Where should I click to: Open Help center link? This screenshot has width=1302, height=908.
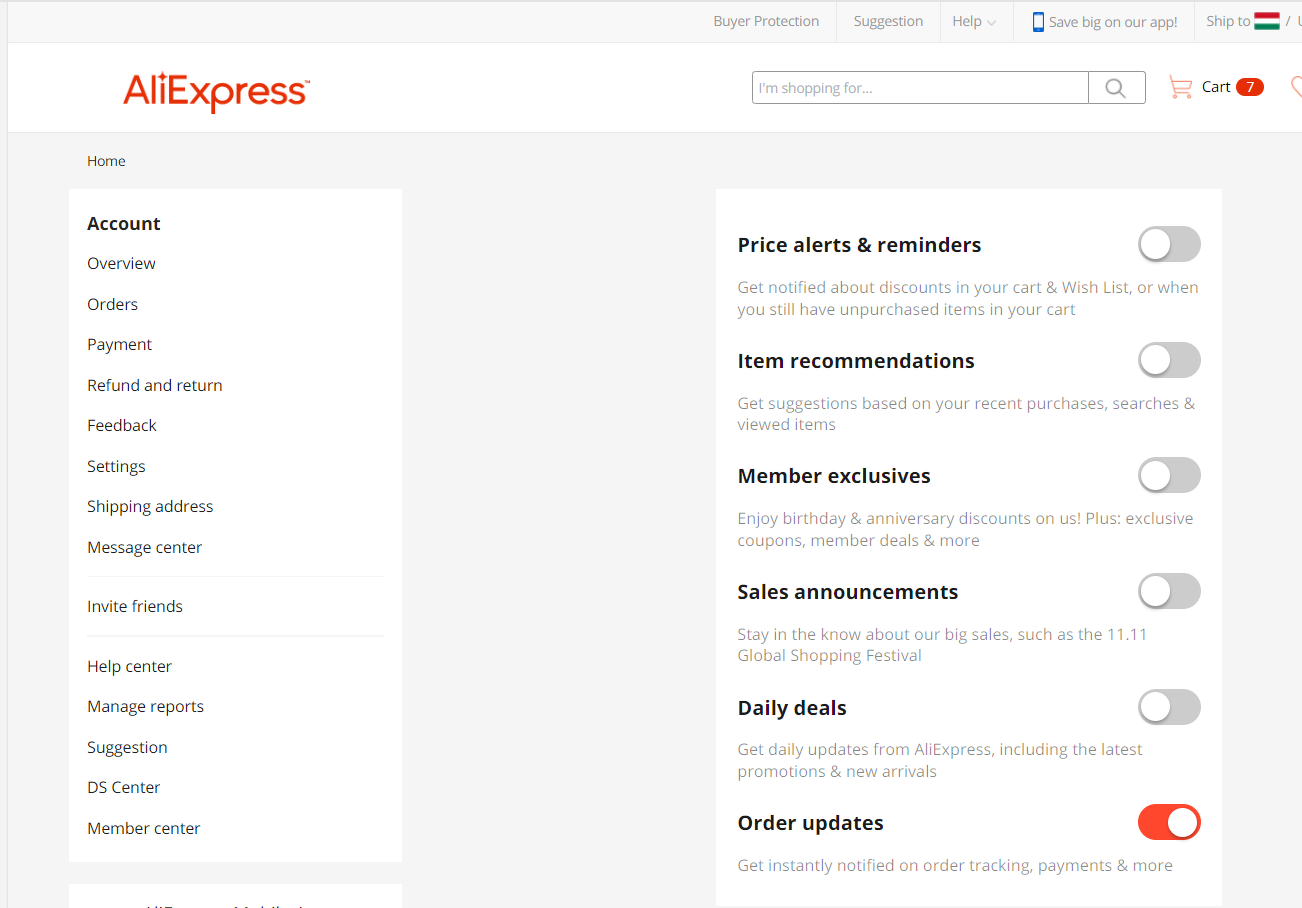click(129, 666)
